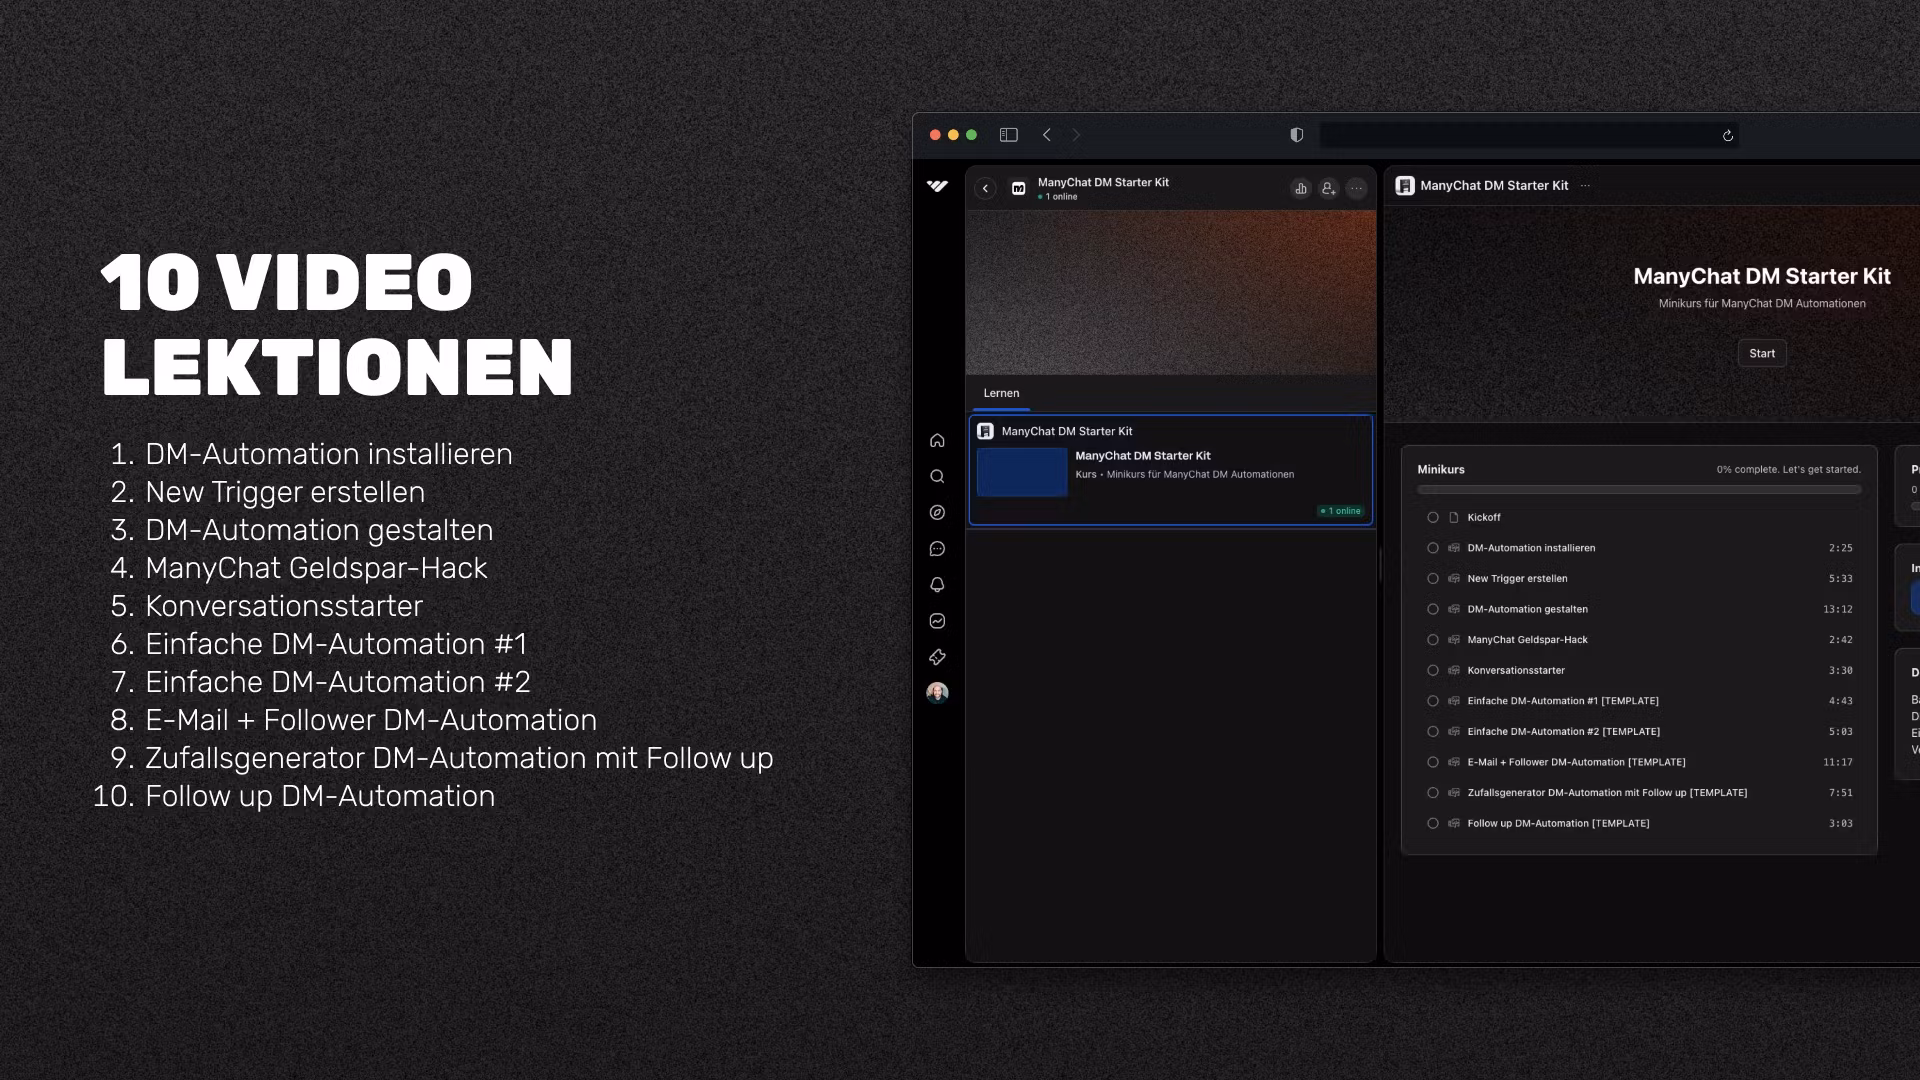The image size is (1920, 1080).
Task: Click the blue course thumbnail
Action: (1022, 472)
